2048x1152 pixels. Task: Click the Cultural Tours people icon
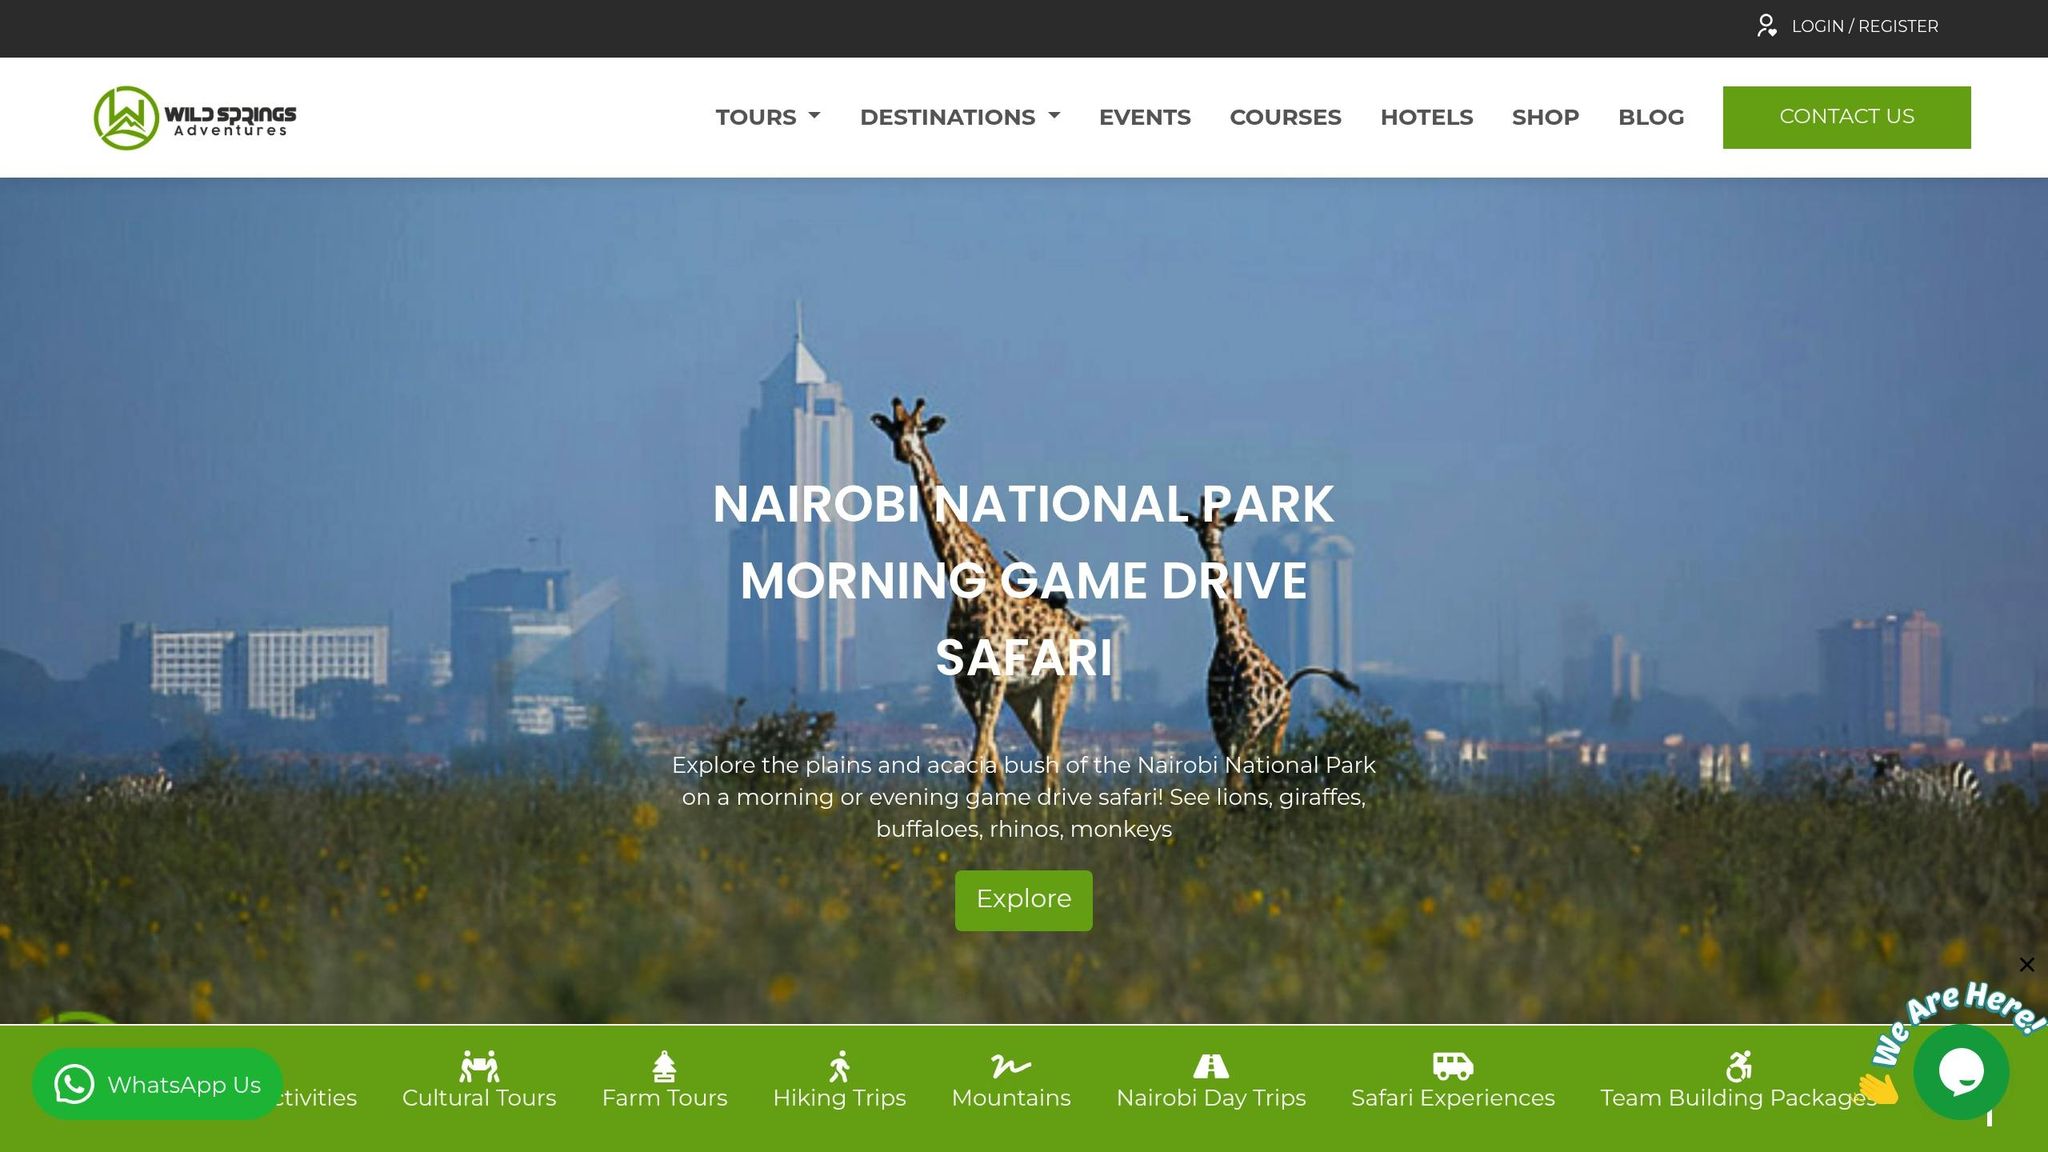[479, 1067]
